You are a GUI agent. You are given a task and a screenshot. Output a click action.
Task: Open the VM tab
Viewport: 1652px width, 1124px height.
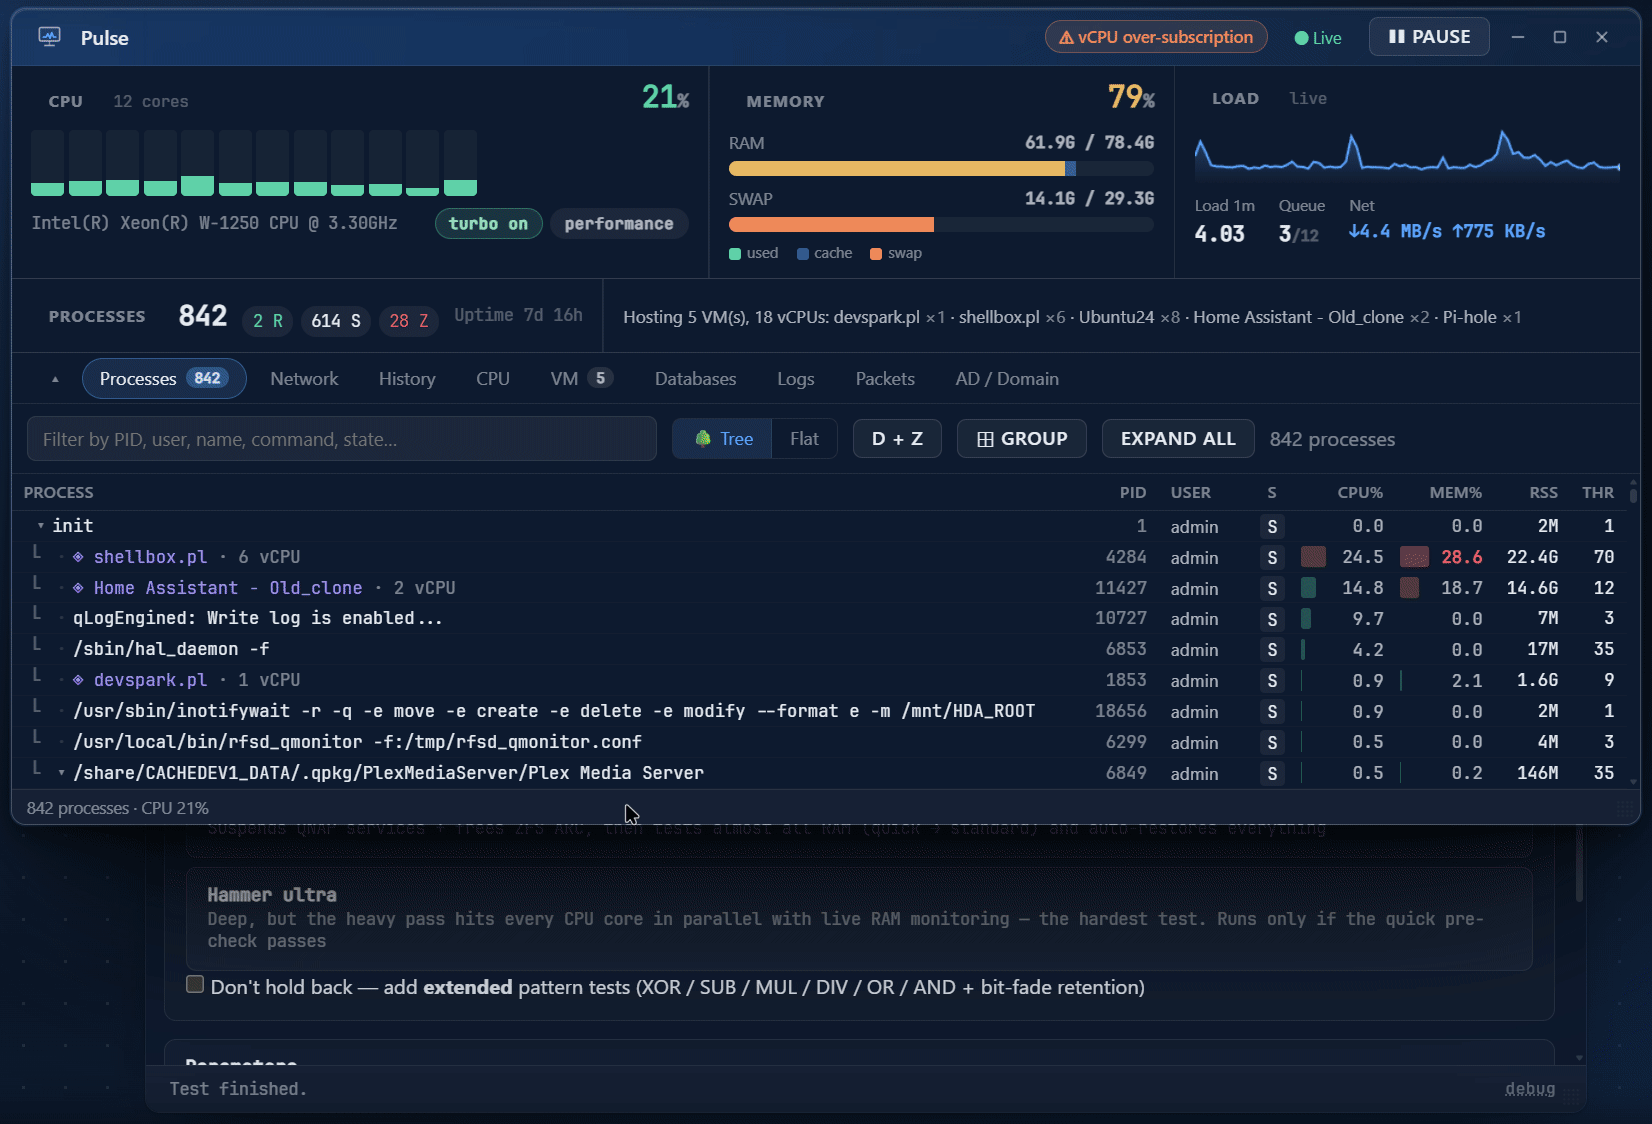(x=581, y=379)
